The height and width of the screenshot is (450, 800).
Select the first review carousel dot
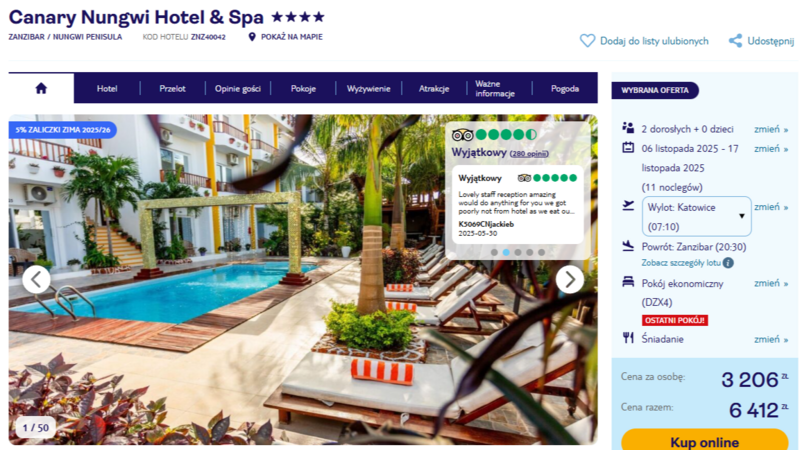[x=494, y=252]
